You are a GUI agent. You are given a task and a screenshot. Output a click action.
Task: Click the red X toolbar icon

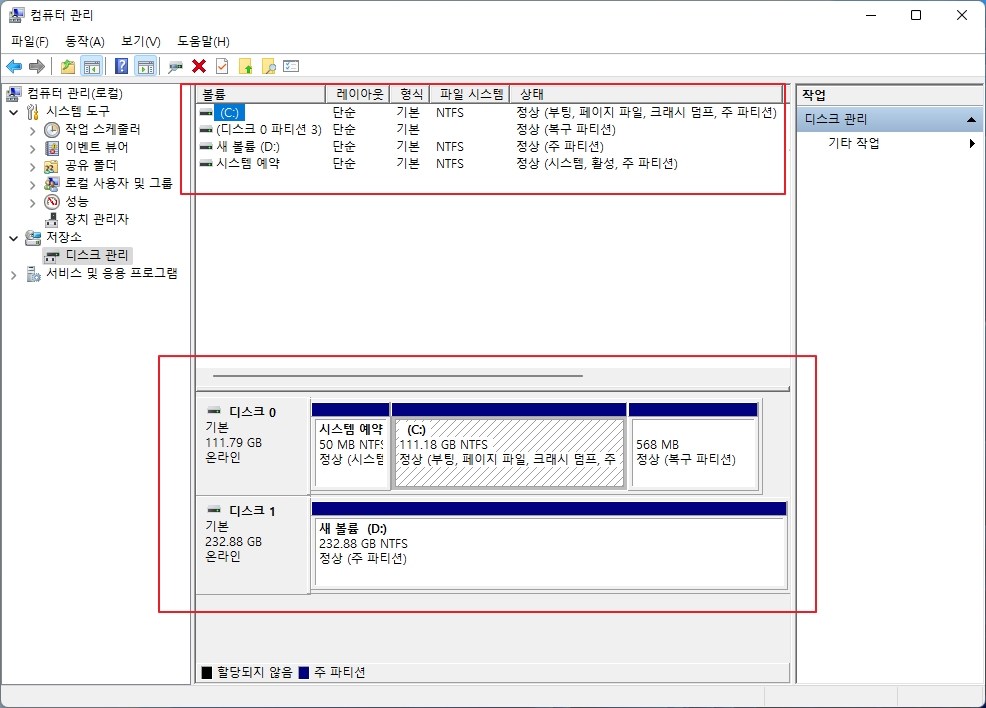[198, 66]
